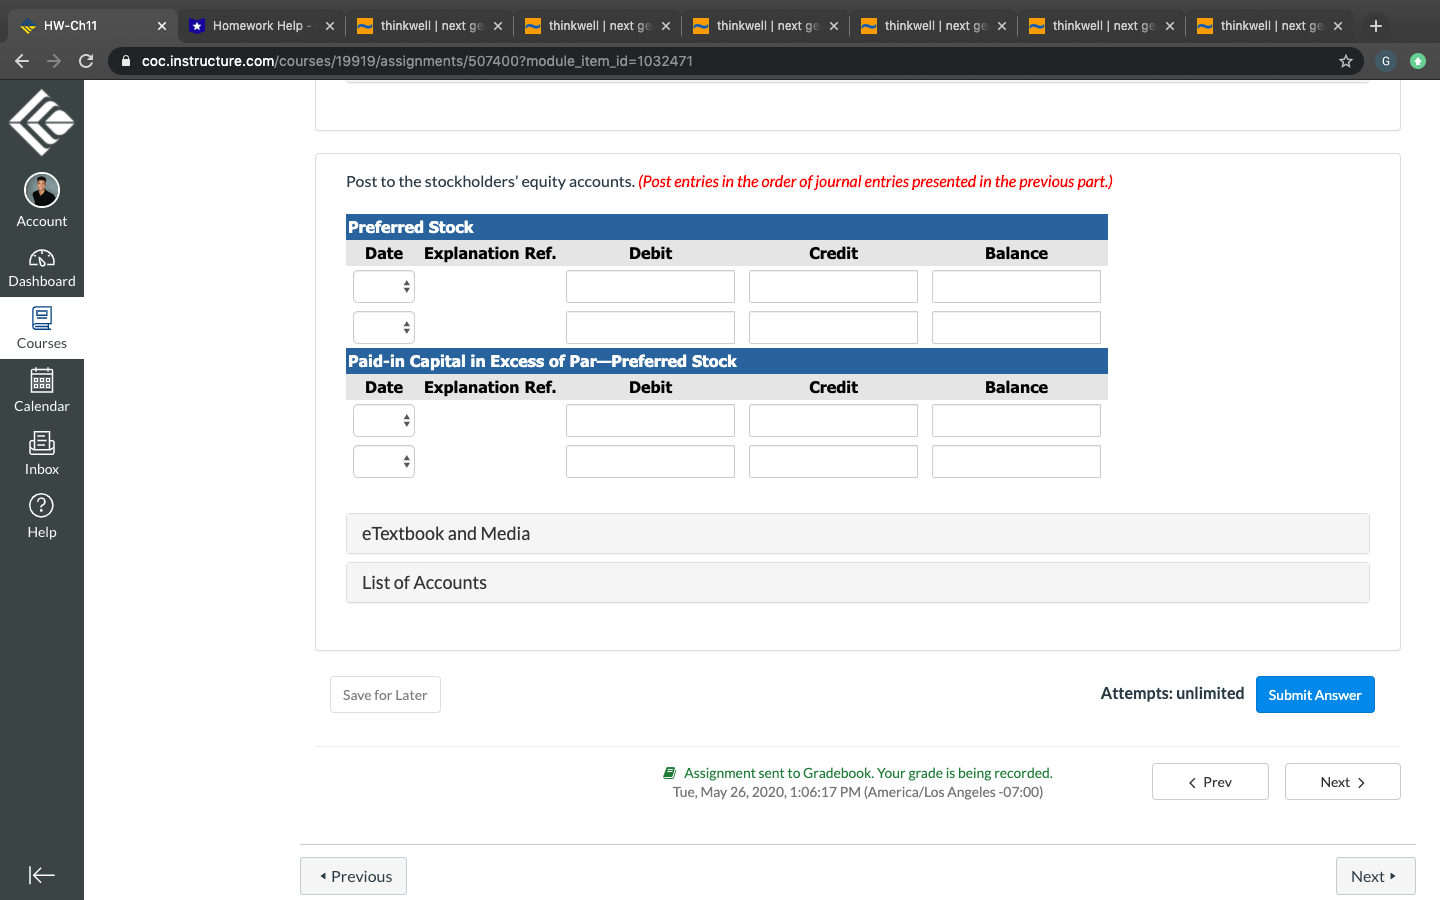Switch to the last thinkwell tab
Screen dimensions: 1440x900
1270,26
